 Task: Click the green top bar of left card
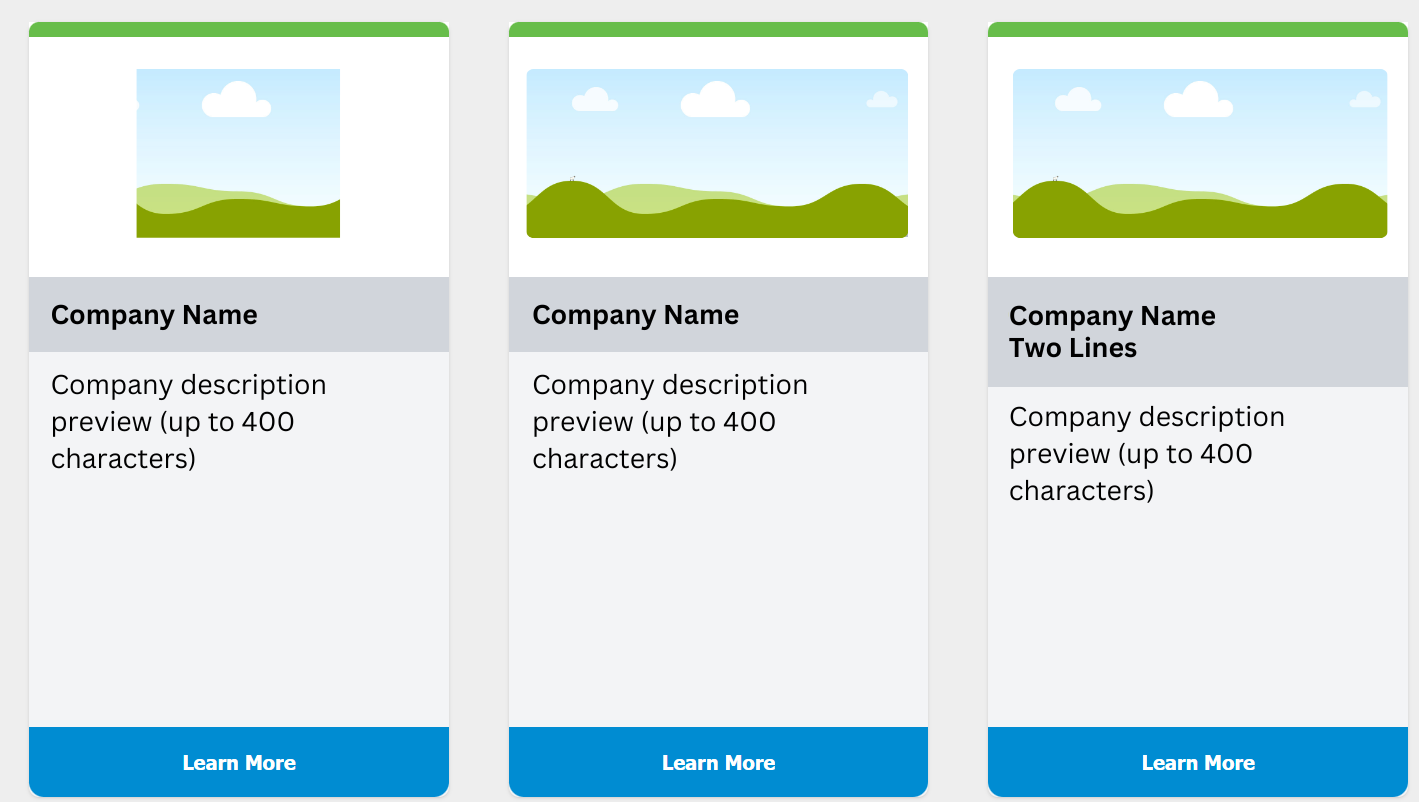point(239,29)
